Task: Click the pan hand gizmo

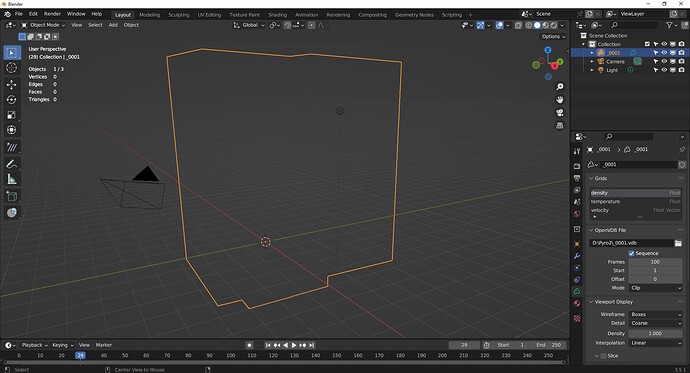Action: pos(560,99)
